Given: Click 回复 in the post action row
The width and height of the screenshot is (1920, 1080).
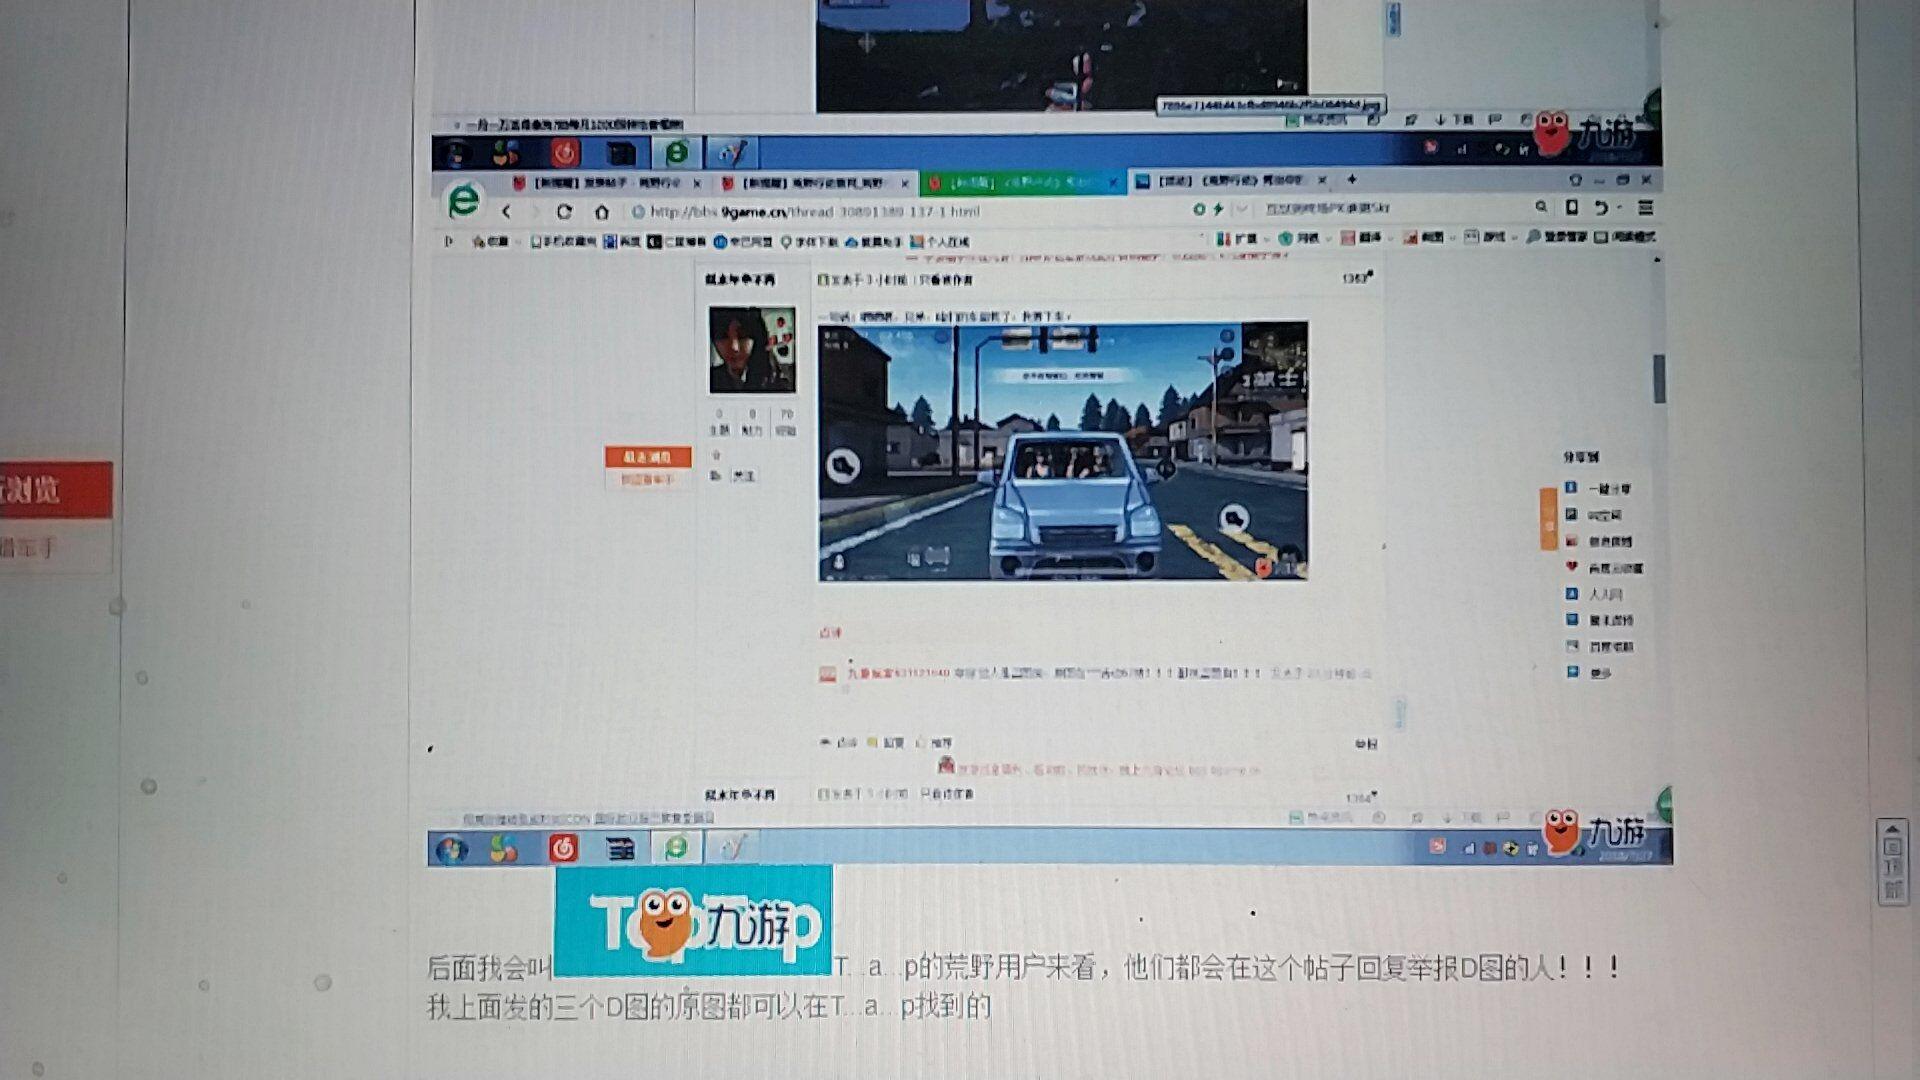Looking at the screenshot, I should pos(886,743).
